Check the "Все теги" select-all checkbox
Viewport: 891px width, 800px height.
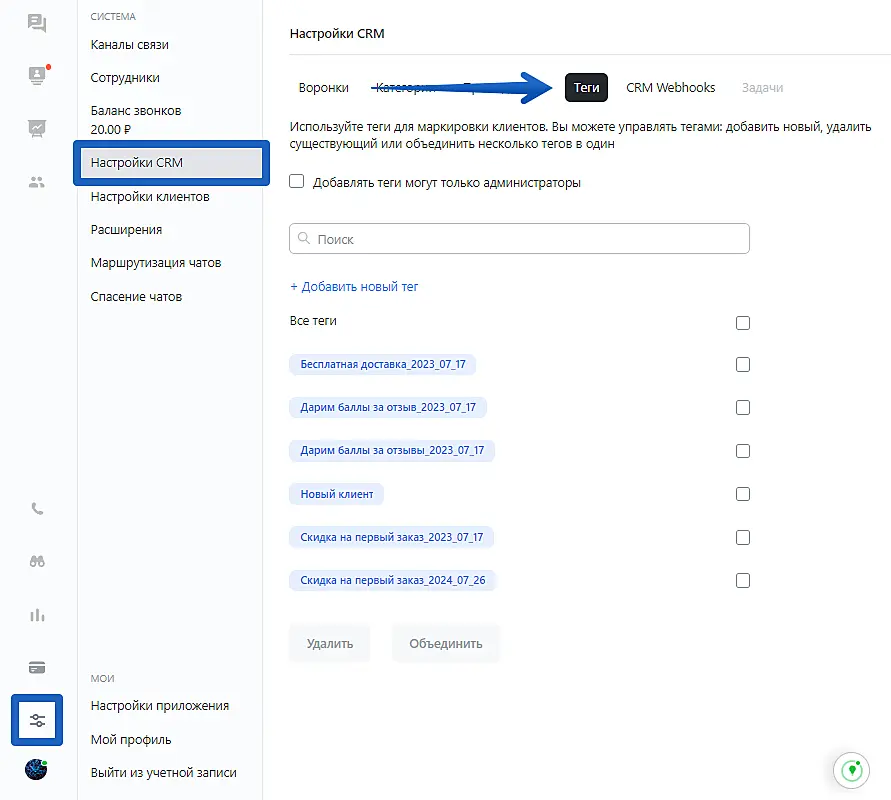[x=742, y=323]
